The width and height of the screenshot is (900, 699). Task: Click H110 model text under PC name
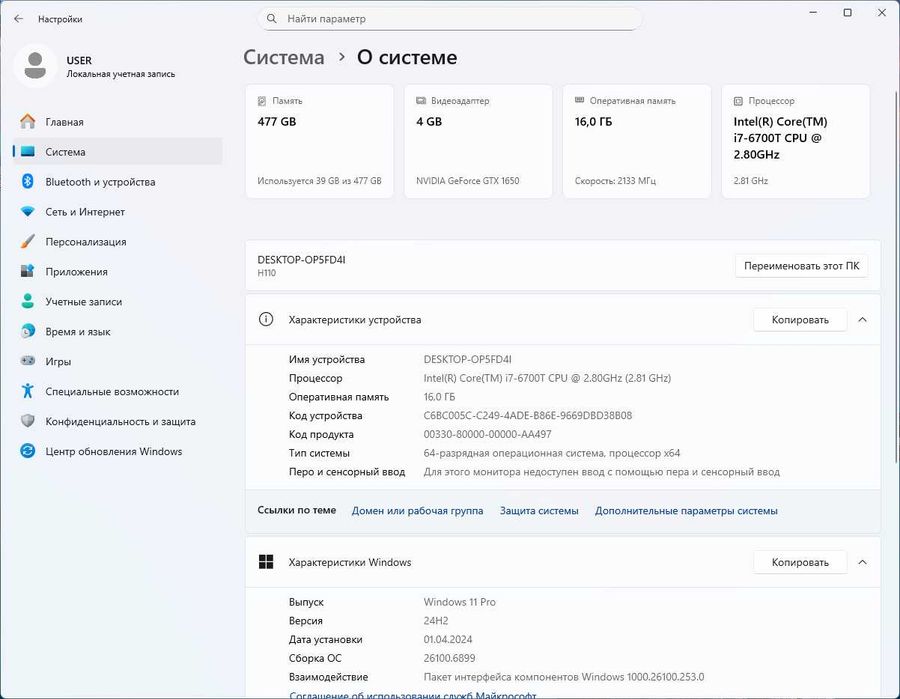coord(266,273)
